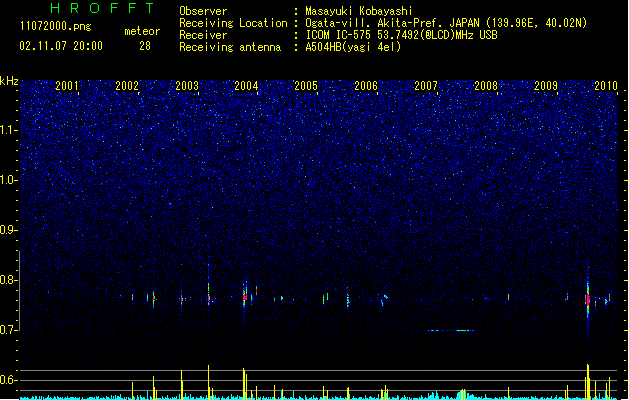Click the date stamp 02.11.07 20:00
Image resolution: width=629 pixels, height=400 pixels.
(61, 46)
